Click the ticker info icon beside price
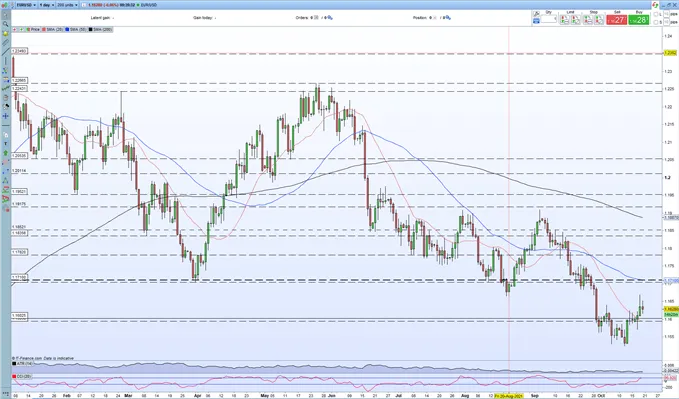Viewport: 679px width, 399px height. coord(84,5)
